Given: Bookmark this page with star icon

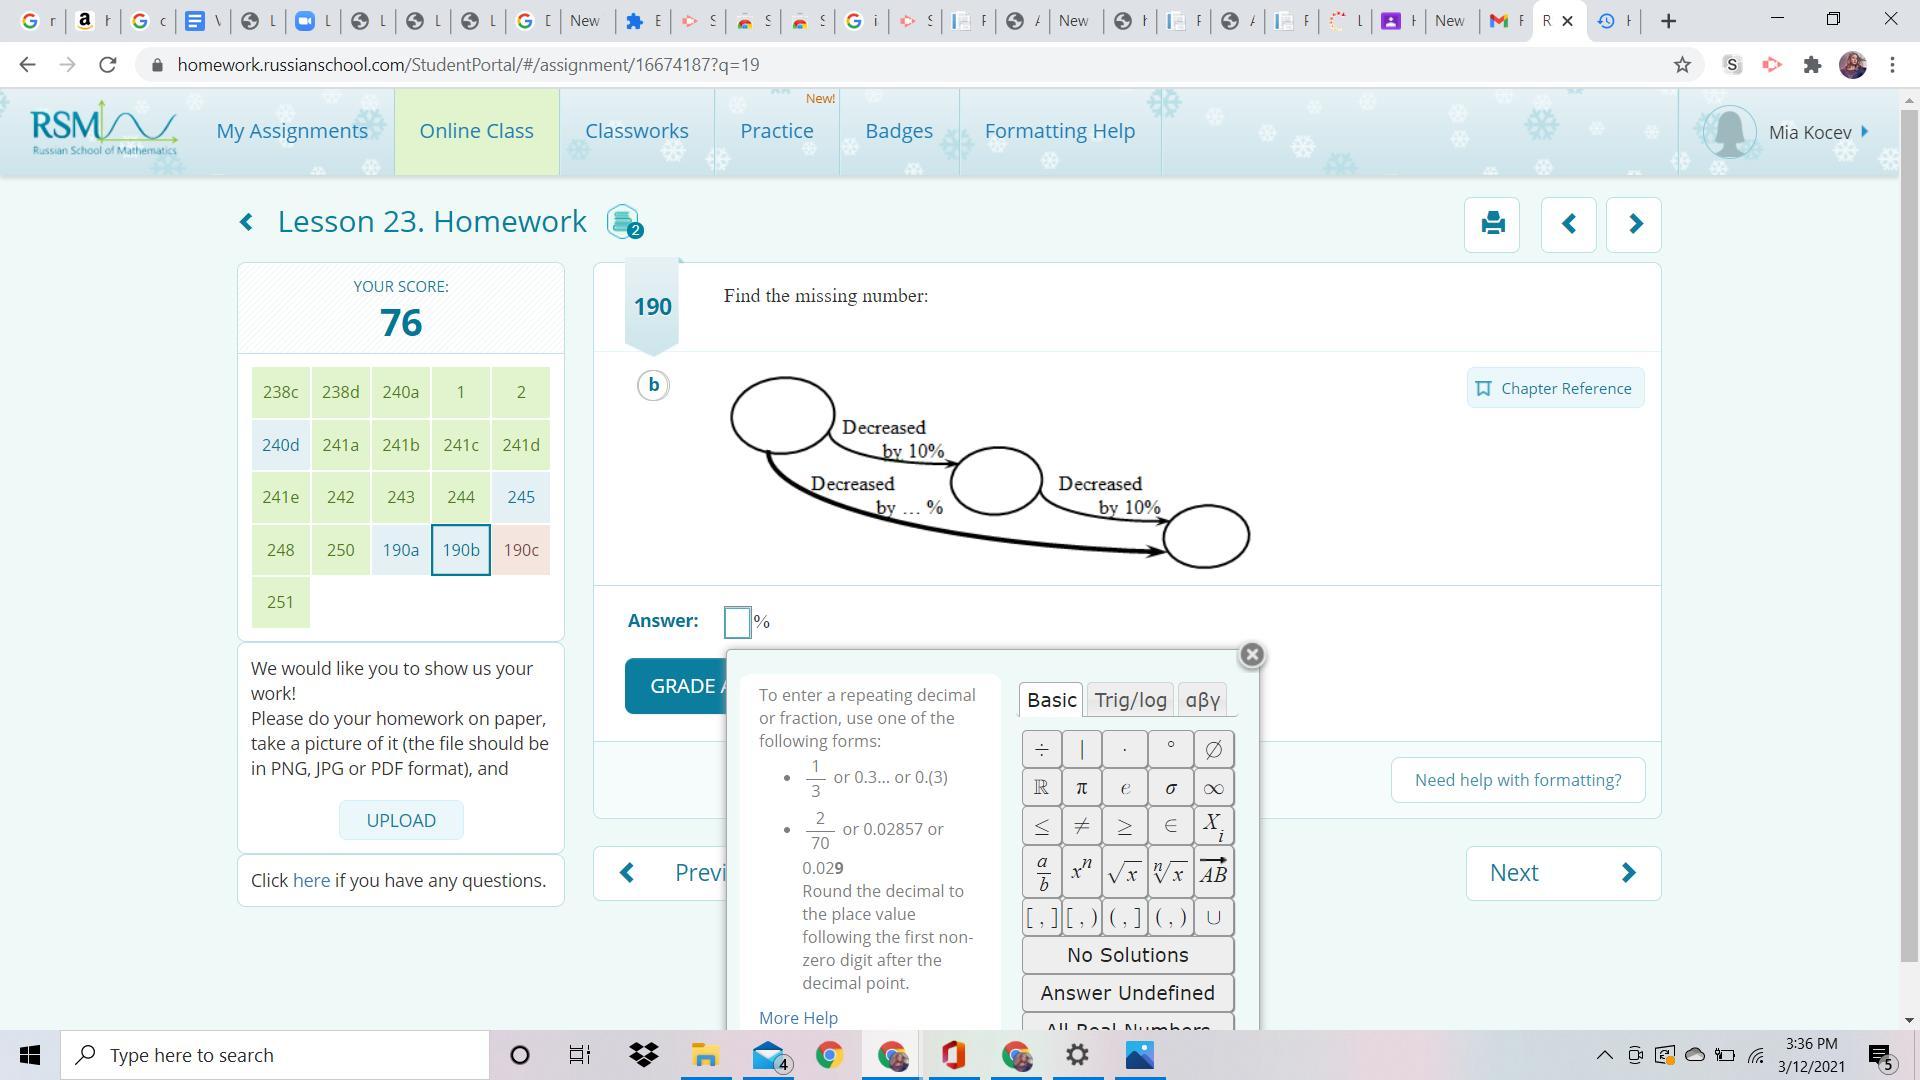Looking at the screenshot, I should [x=1682, y=65].
